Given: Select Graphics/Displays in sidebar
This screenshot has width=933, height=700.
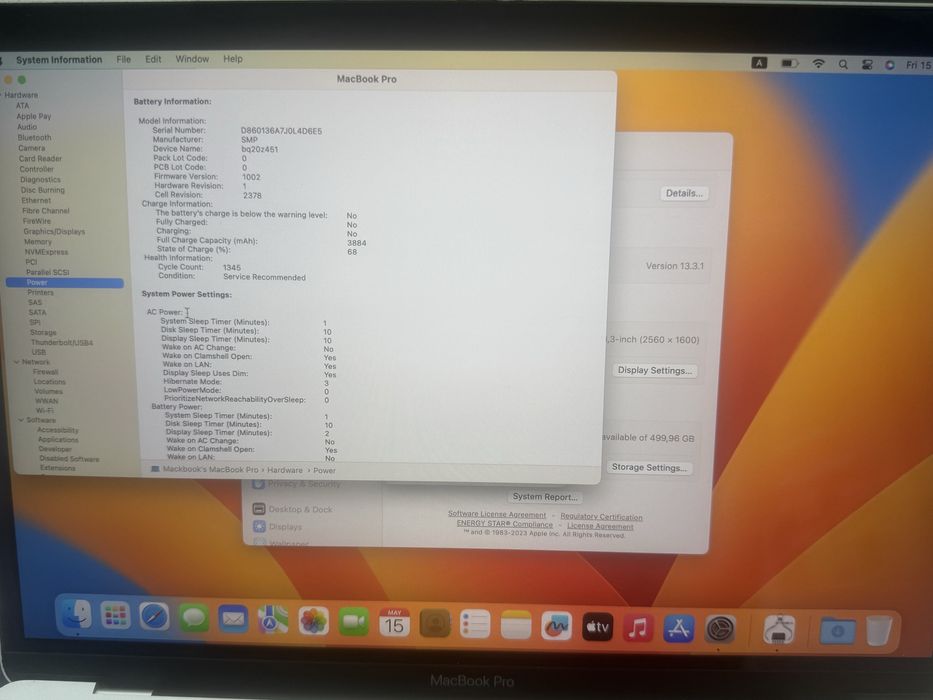Looking at the screenshot, I should pyautogui.click(x=54, y=232).
